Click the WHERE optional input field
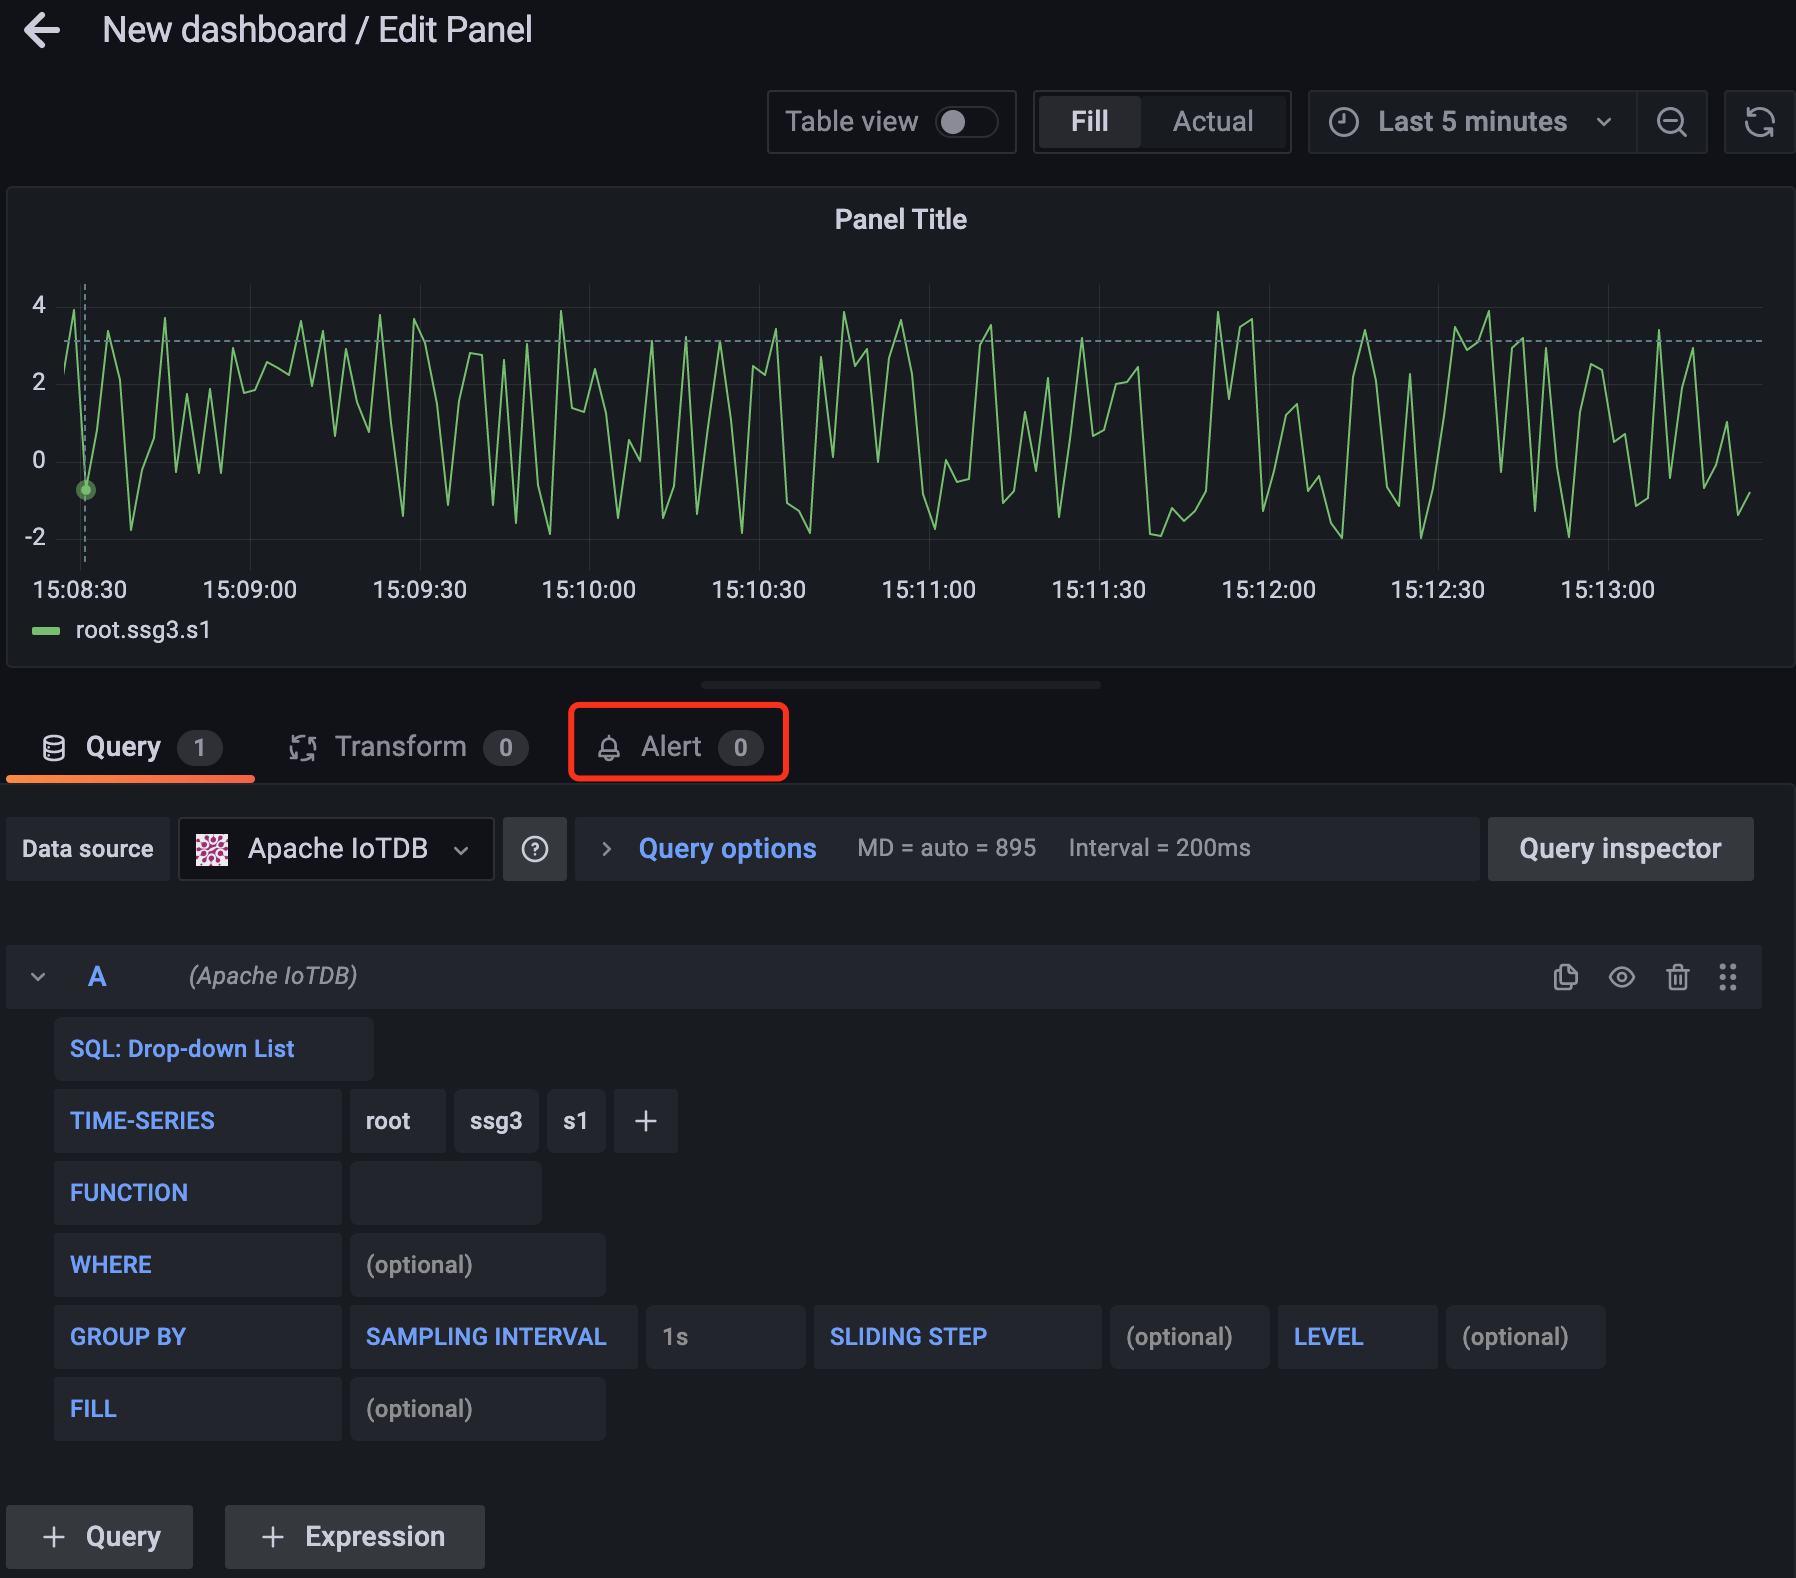 [477, 1265]
